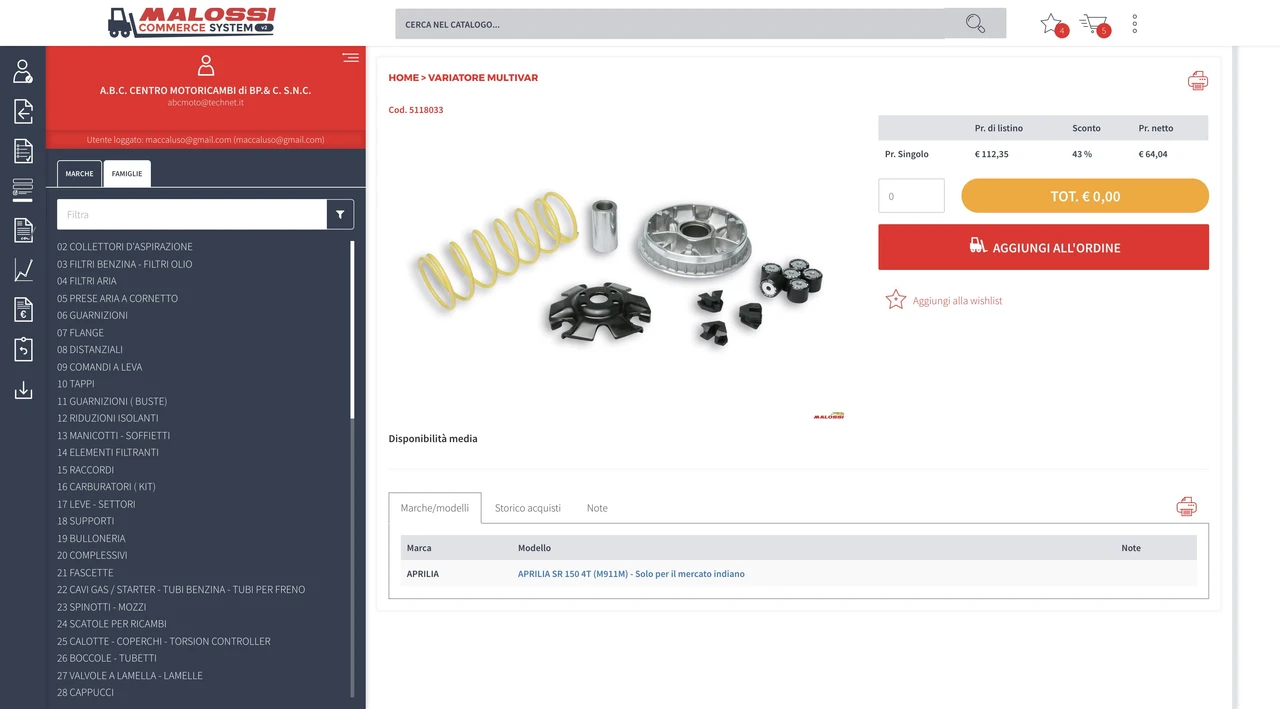This screenshot has width=1280, height=709.
Task: Select 21 FASCETTE family
Action: point(85,573)
